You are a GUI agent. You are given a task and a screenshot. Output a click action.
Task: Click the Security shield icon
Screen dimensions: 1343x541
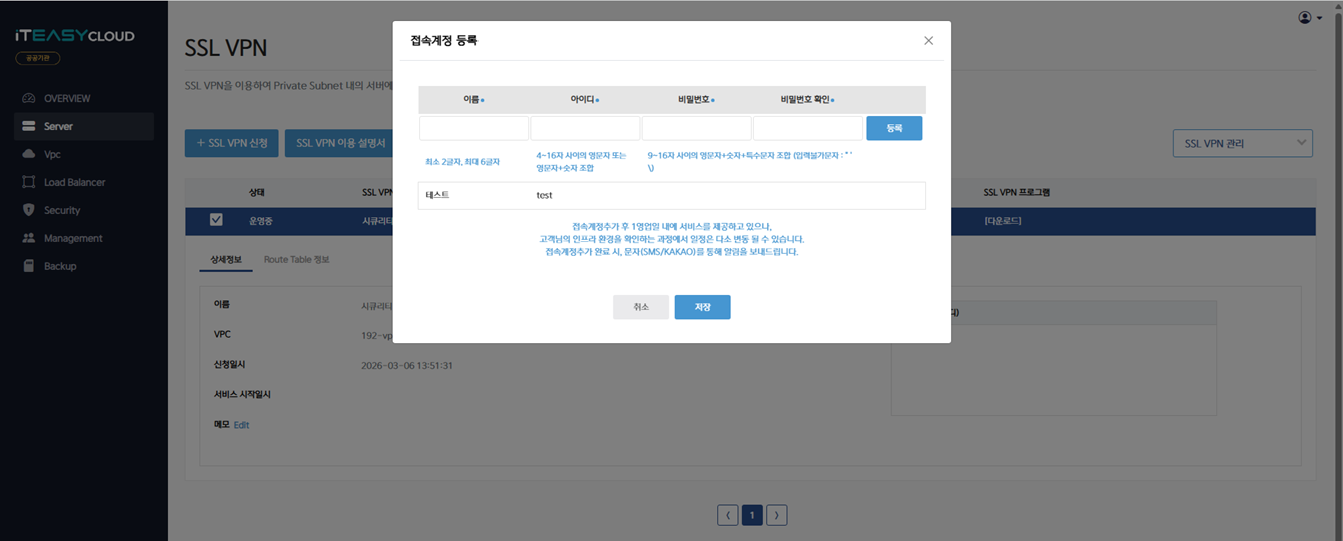click(28, 211)
